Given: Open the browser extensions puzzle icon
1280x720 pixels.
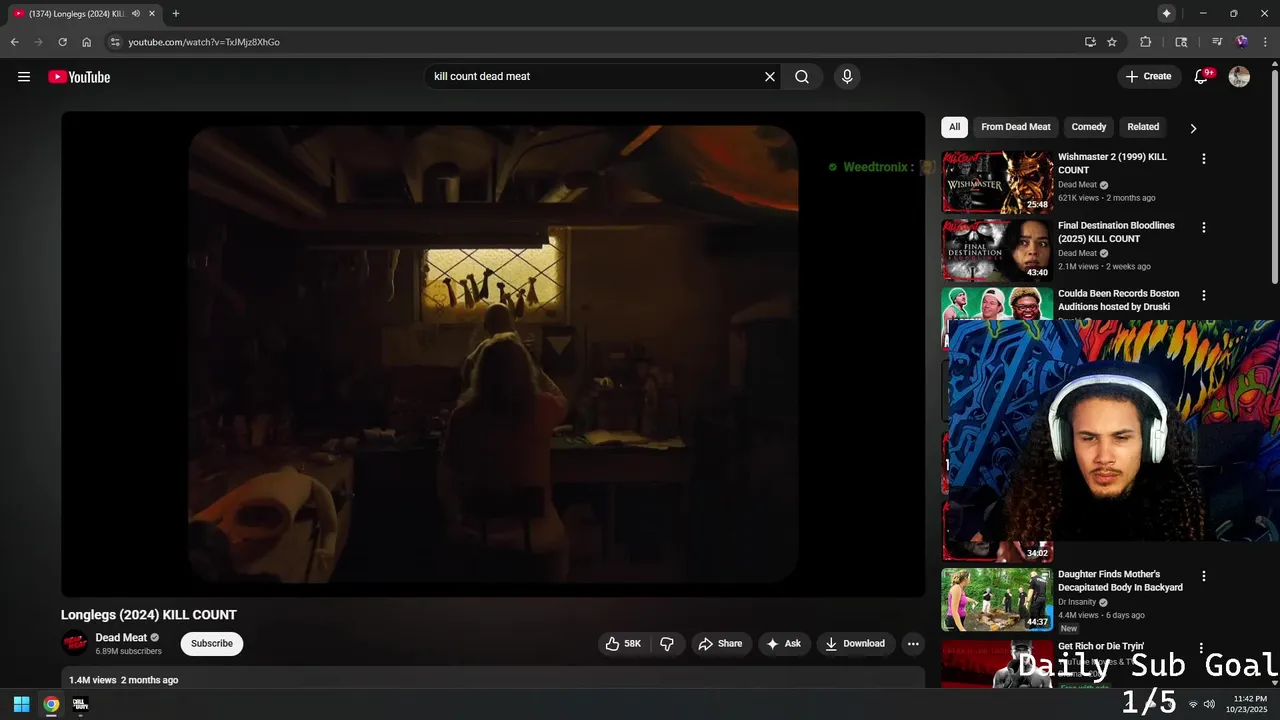Looking at the screenshot, I should pyautogui.click(x=1146, y=42).
